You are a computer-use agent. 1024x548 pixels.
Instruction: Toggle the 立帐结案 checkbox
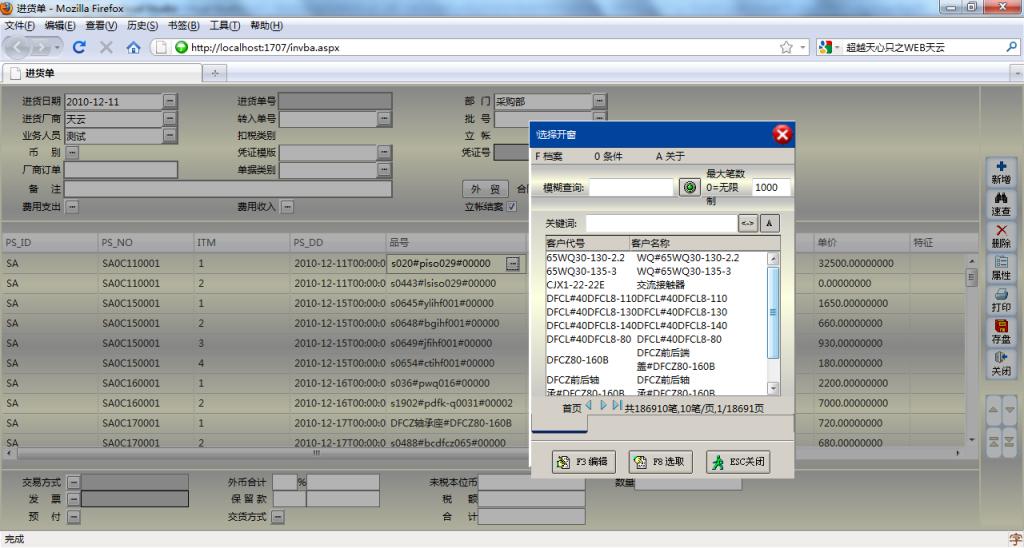coord(512,207)
